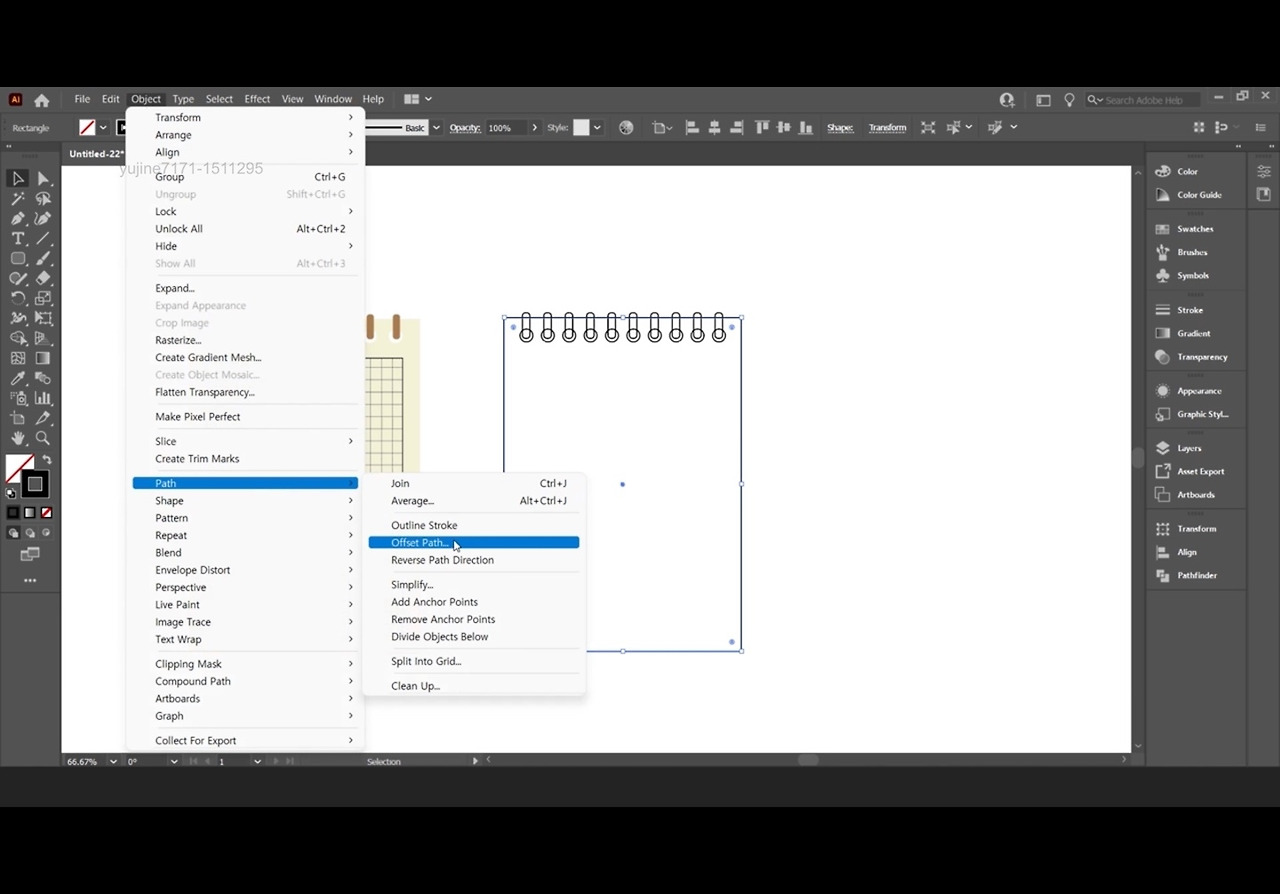This screenshot has height=894, width=1280.
Task: Select the Scale tool
Action: pyautogui.click(x=43, y=298)
